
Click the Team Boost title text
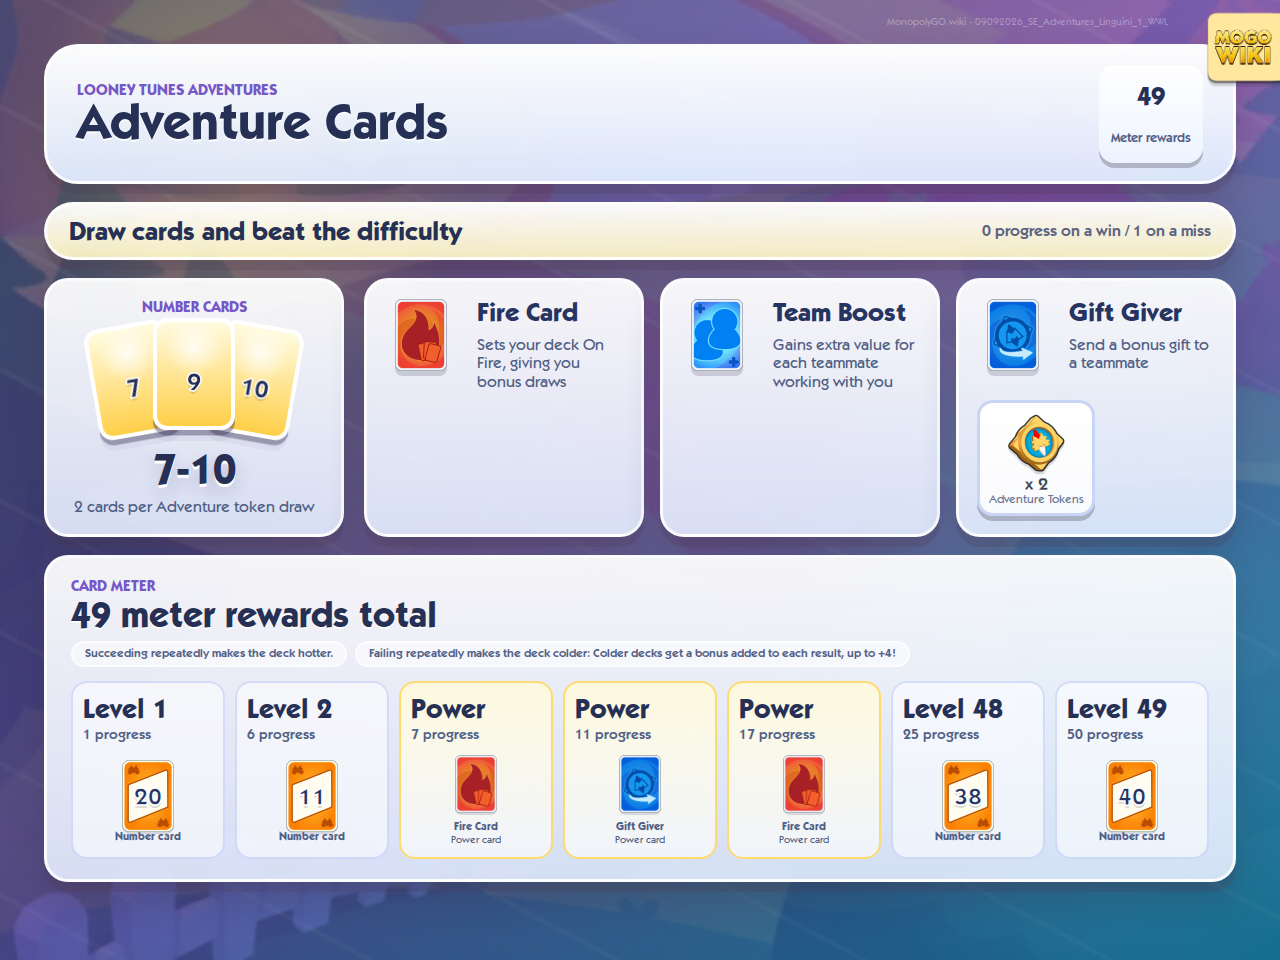point(839,313)
